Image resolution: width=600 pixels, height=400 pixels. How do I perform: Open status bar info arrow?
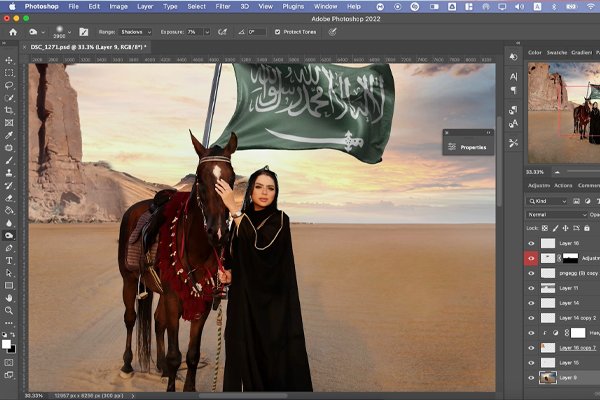(133, 396)
